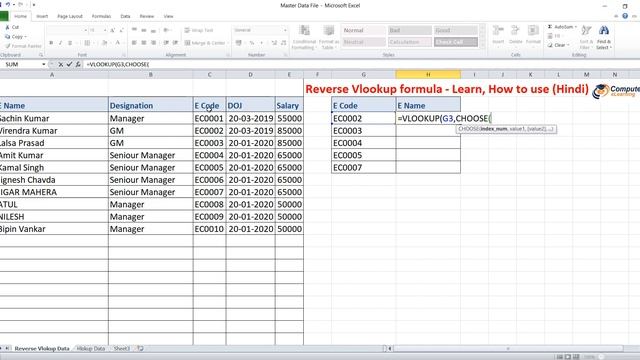
Task: Apply the Normal cell style
Action: (364, 30)
